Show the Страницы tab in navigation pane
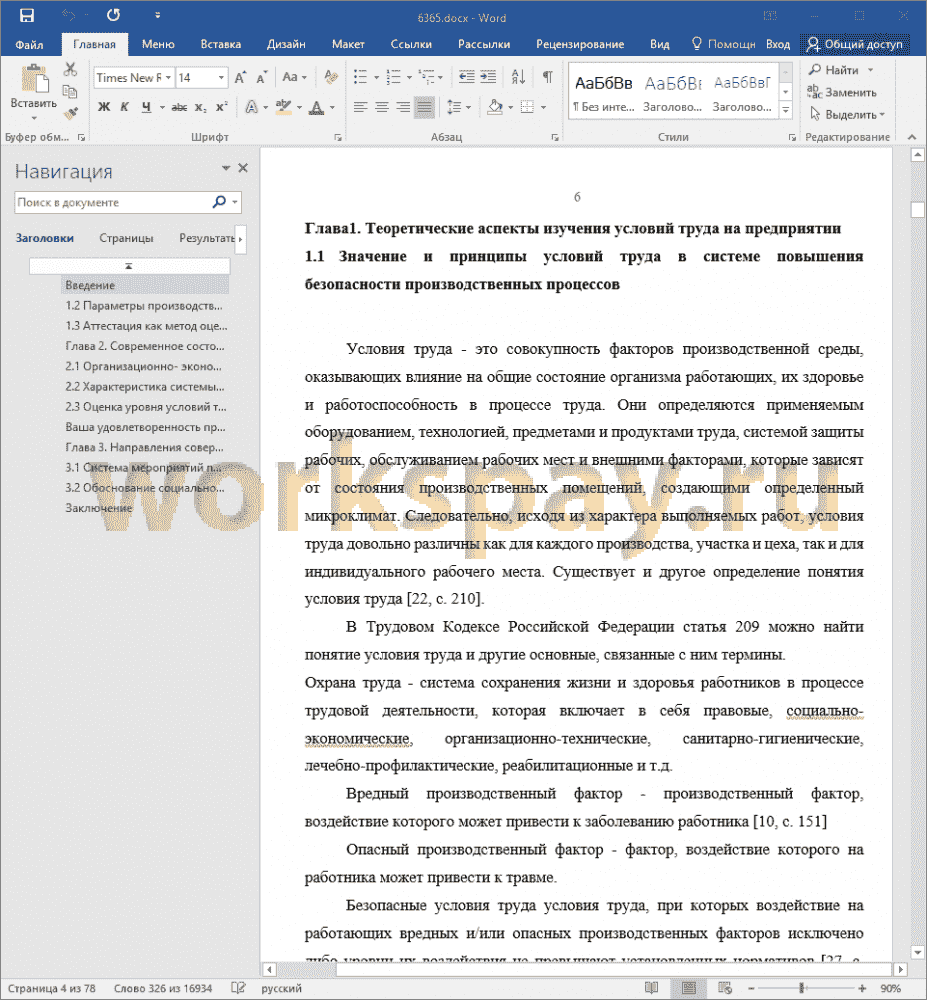Image resolution: width=927 pixels, height=1000 pixels. [126, 238]
